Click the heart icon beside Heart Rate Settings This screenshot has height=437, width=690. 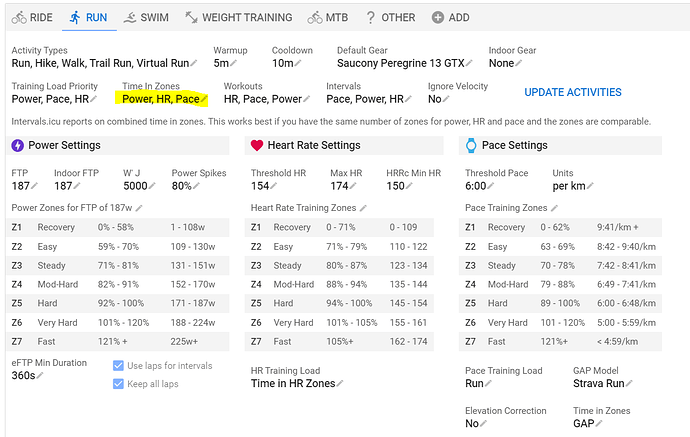point(255,145)
